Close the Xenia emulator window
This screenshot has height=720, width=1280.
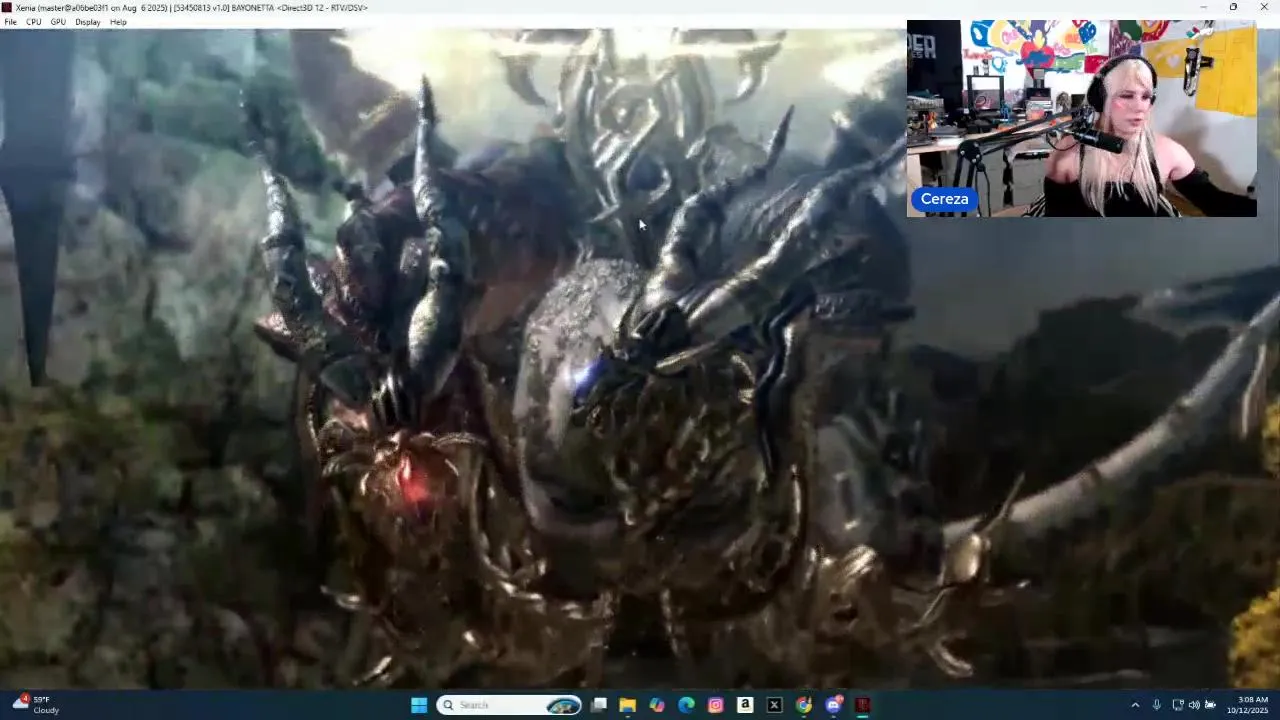1263,7
